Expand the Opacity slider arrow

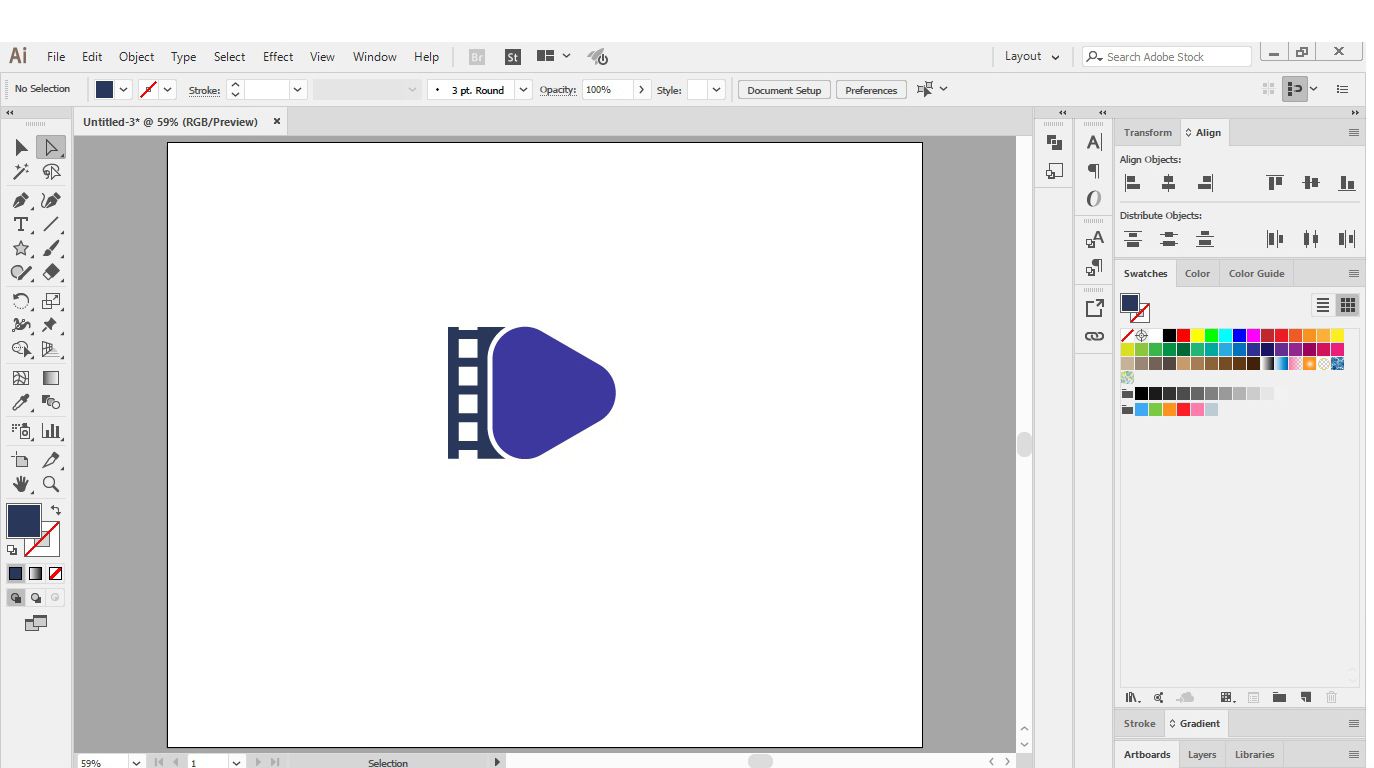(642, 90)
